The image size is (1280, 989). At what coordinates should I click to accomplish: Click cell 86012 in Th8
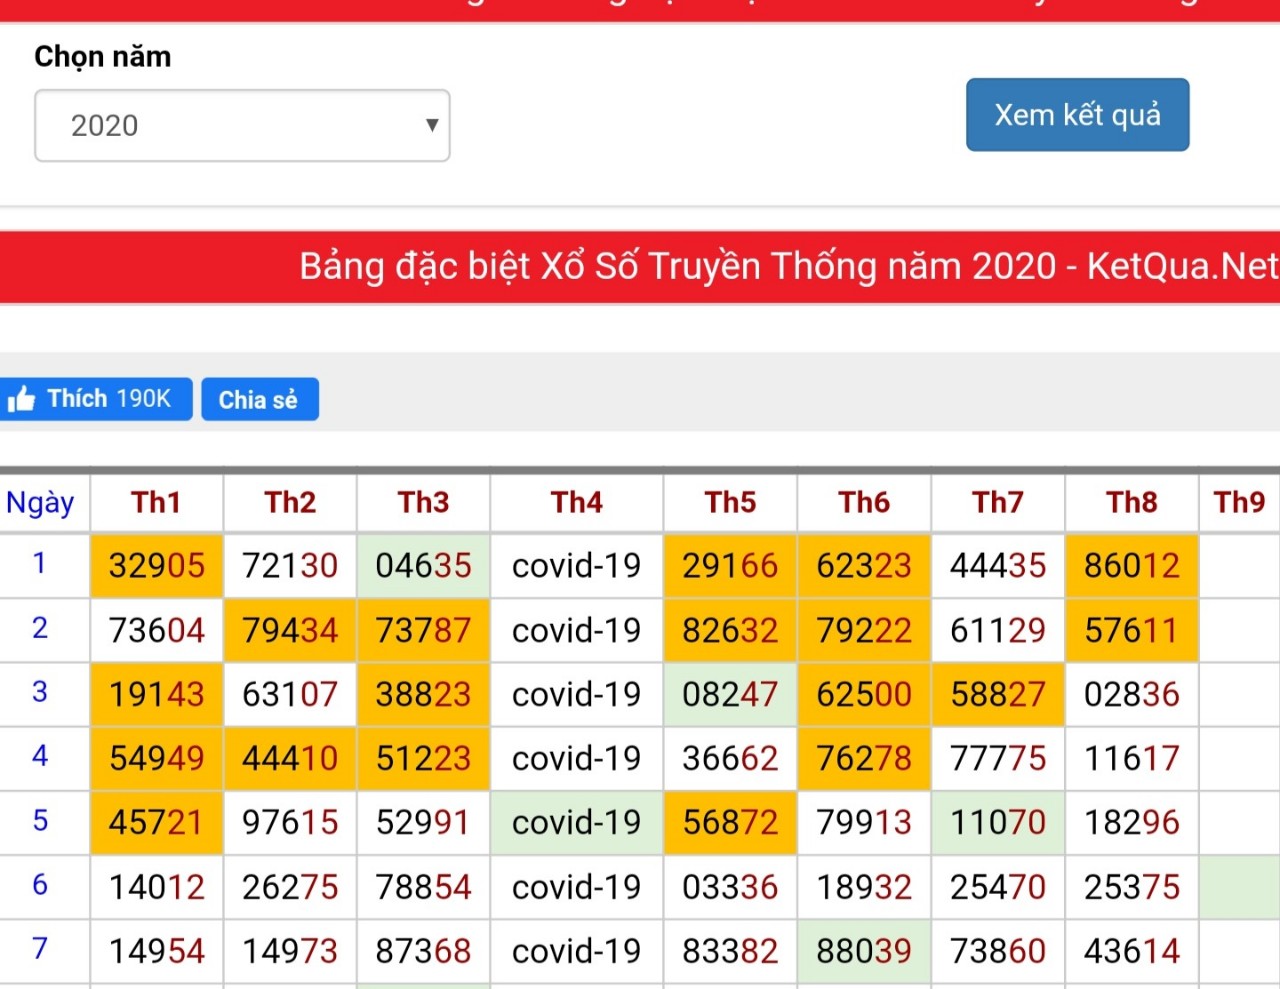[x=1132, y=566]
